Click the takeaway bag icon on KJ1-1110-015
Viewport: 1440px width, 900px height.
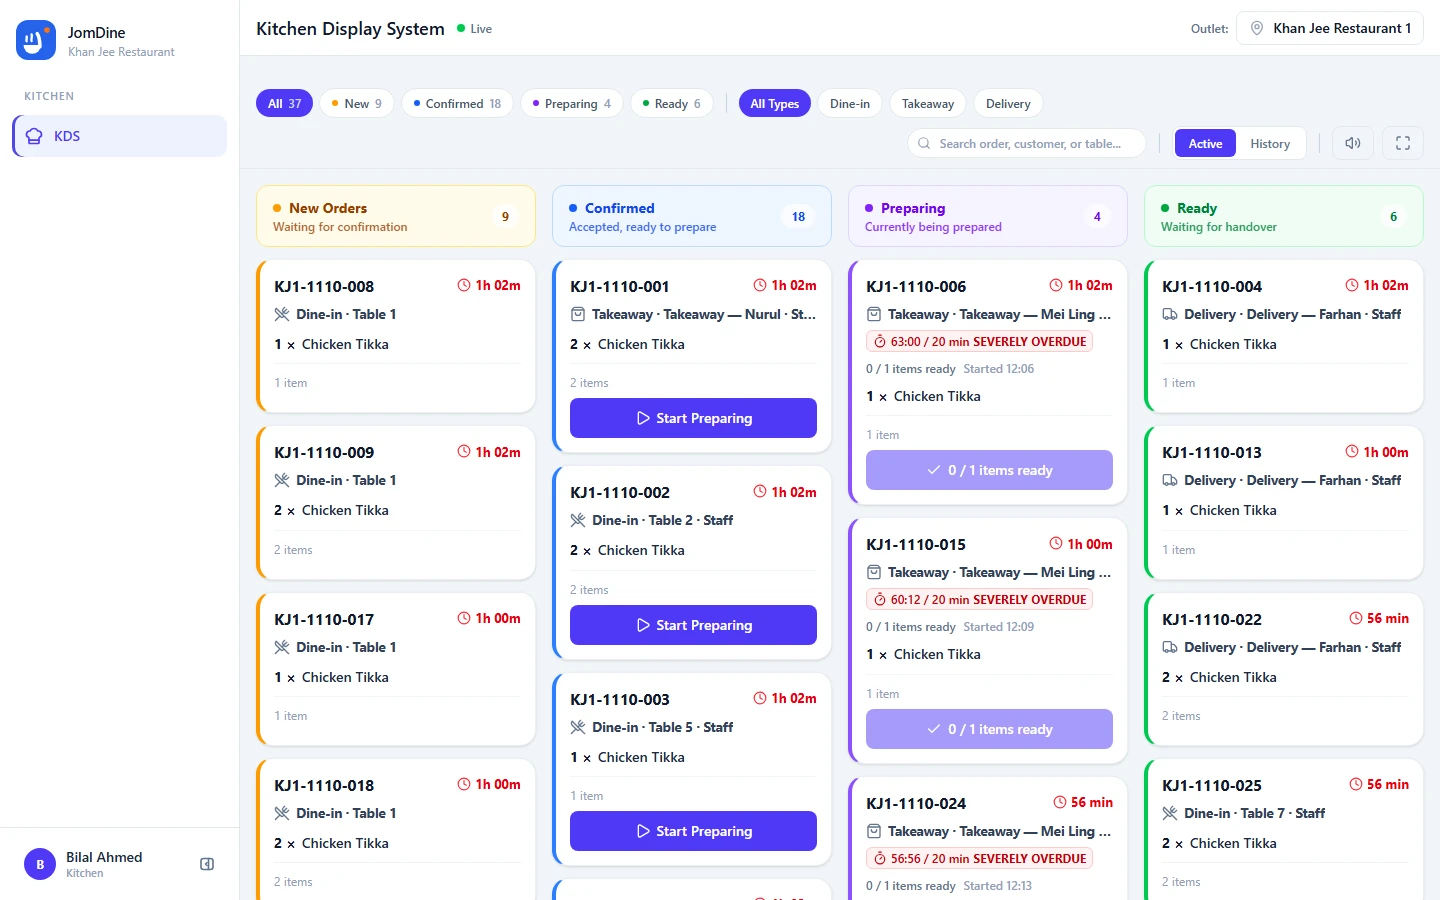click(x=873, y=572)
